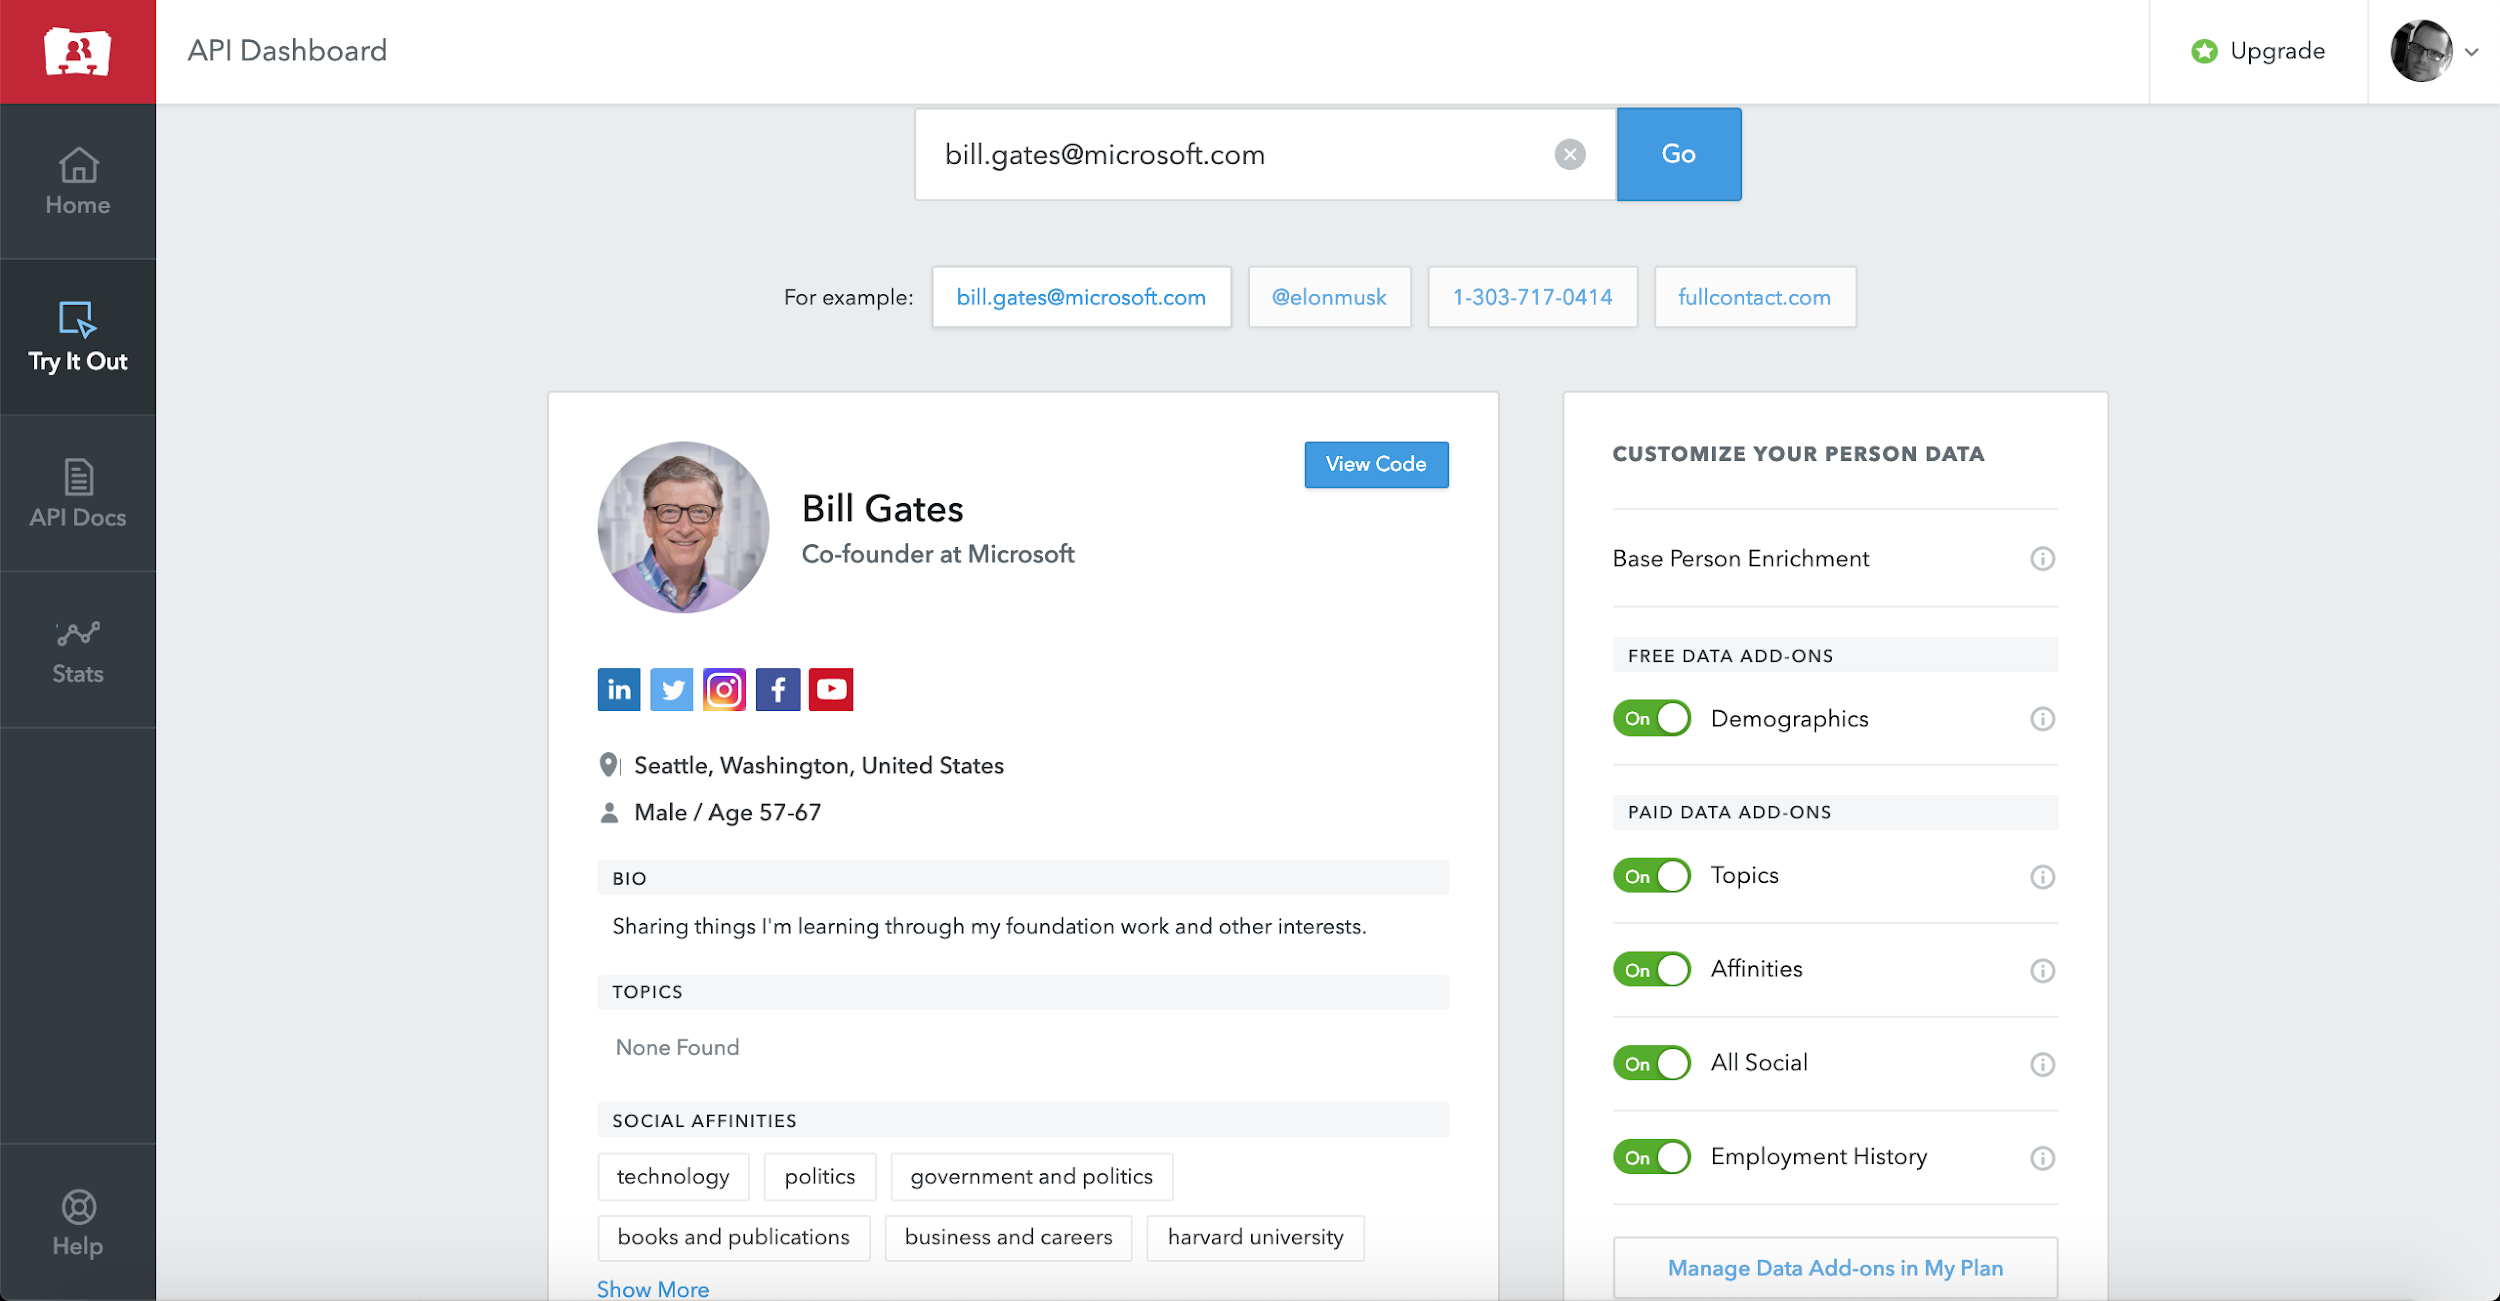The width and height of the screenshot is (2500, 1301).
Task: Click the Male / Age 57-67 text
Action: click(727, 812)
